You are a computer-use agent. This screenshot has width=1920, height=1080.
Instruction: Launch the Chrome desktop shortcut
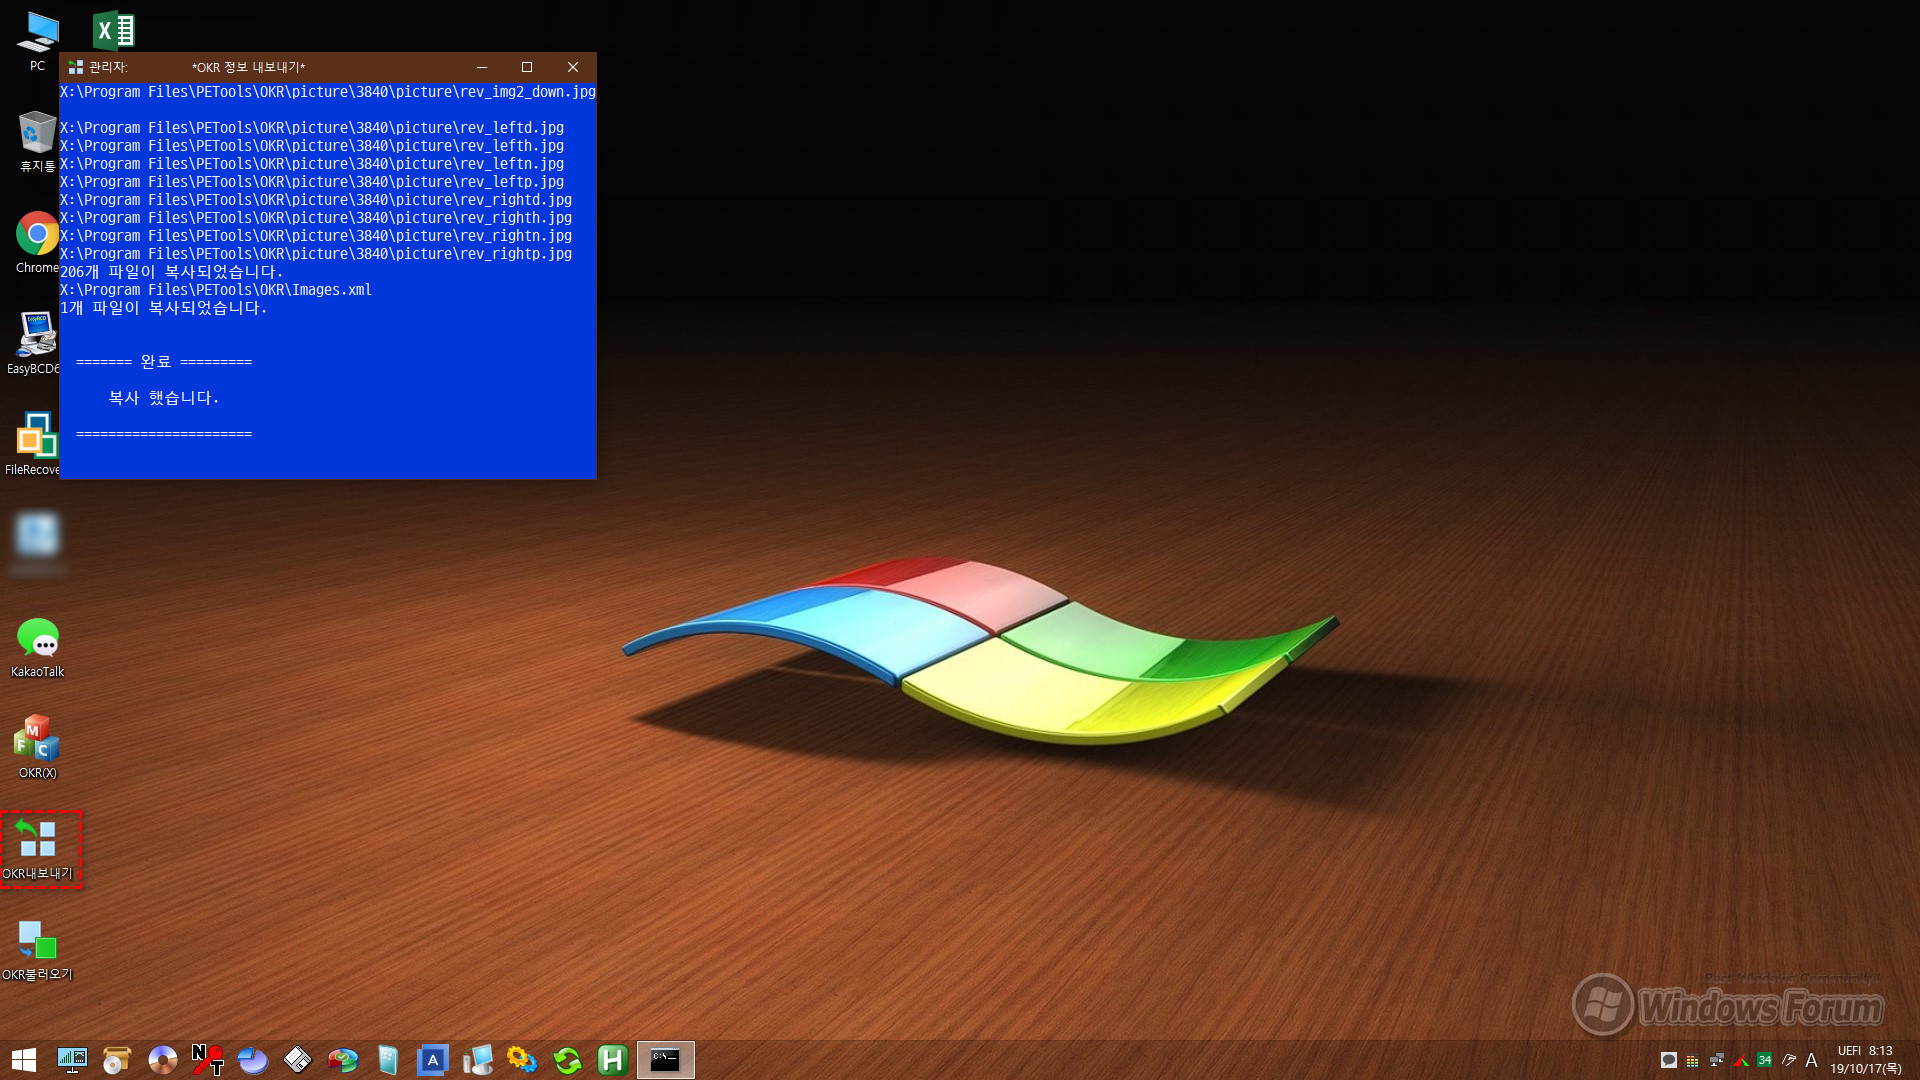pos(37,241)
